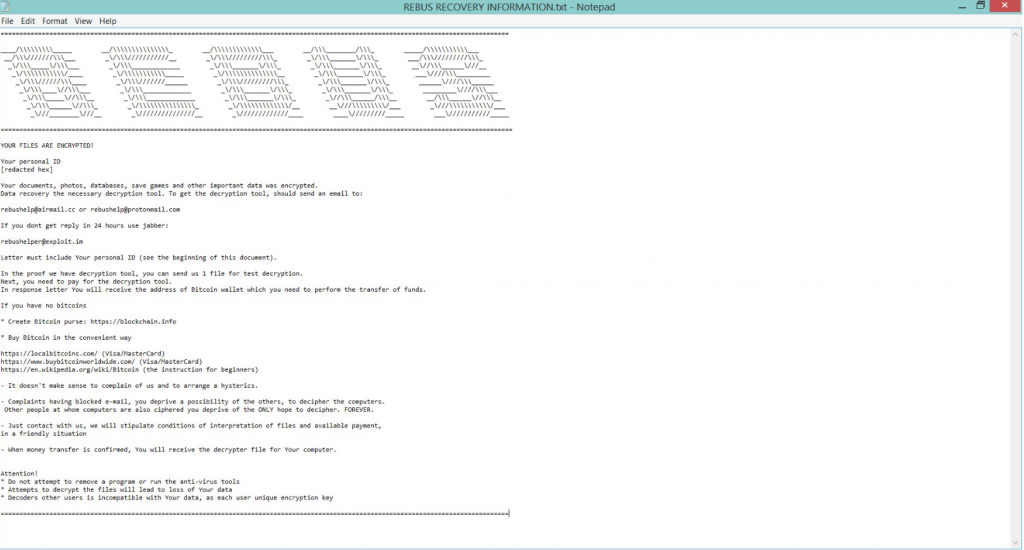Click the https://localbitcoins.com/ line
The height and width of the screenshot is (550, 1024).
click(x=83, y=353)
